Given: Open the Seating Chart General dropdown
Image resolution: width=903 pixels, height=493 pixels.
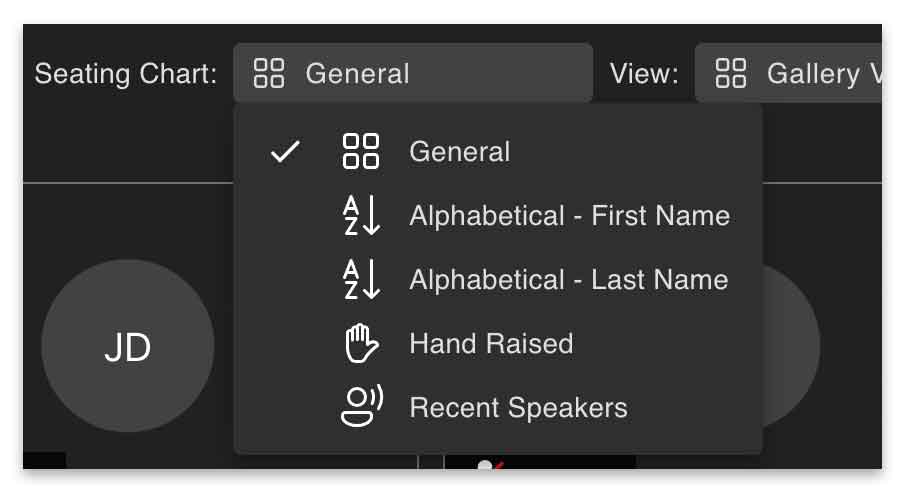Looking at the screenshot, I should (x=413, y=73).
